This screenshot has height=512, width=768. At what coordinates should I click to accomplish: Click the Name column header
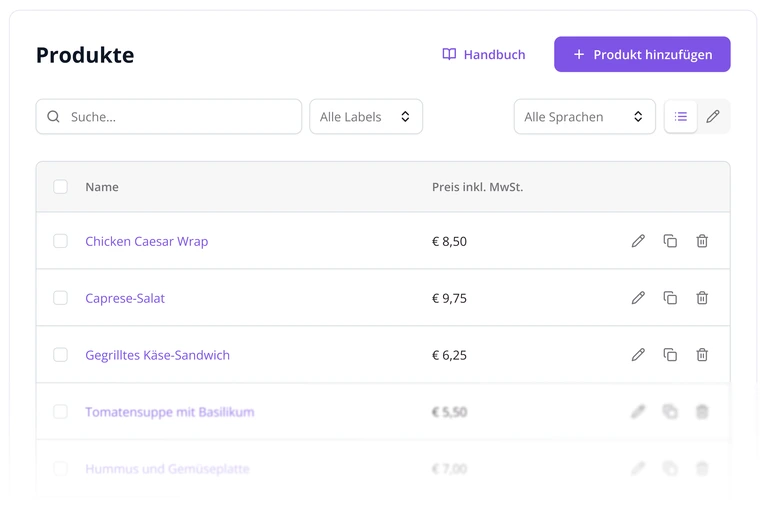tap(102, 187)
